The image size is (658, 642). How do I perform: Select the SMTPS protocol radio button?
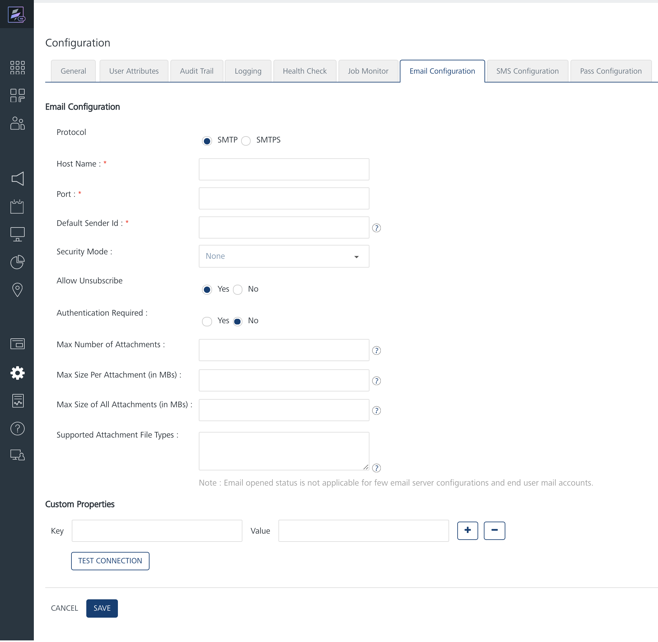coord(246,141)
